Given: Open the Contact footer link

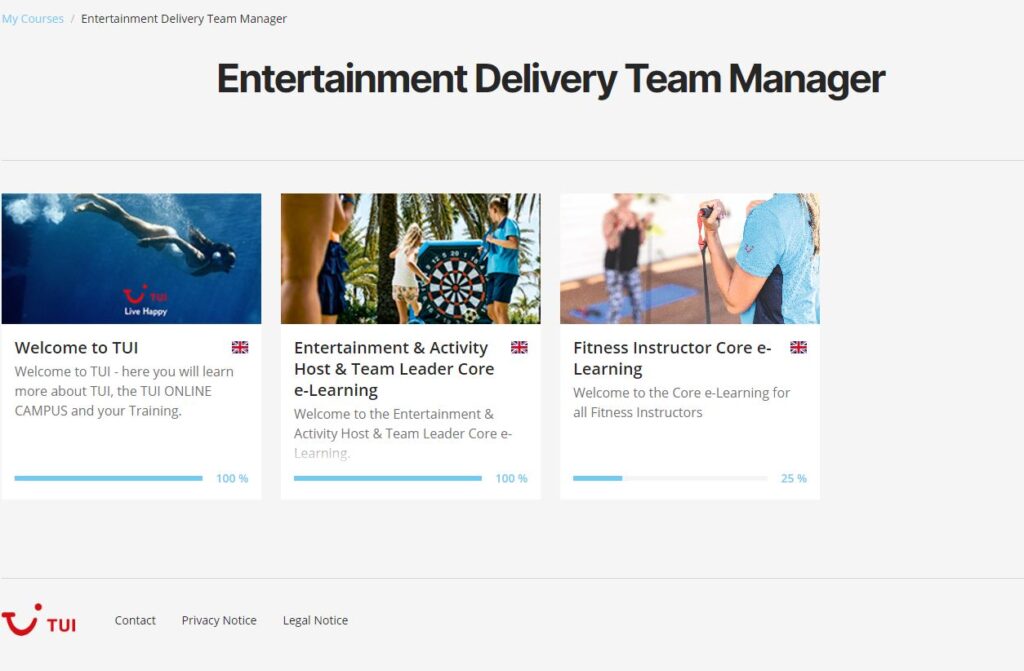Looking at the screenshot, I should point(135,620).
